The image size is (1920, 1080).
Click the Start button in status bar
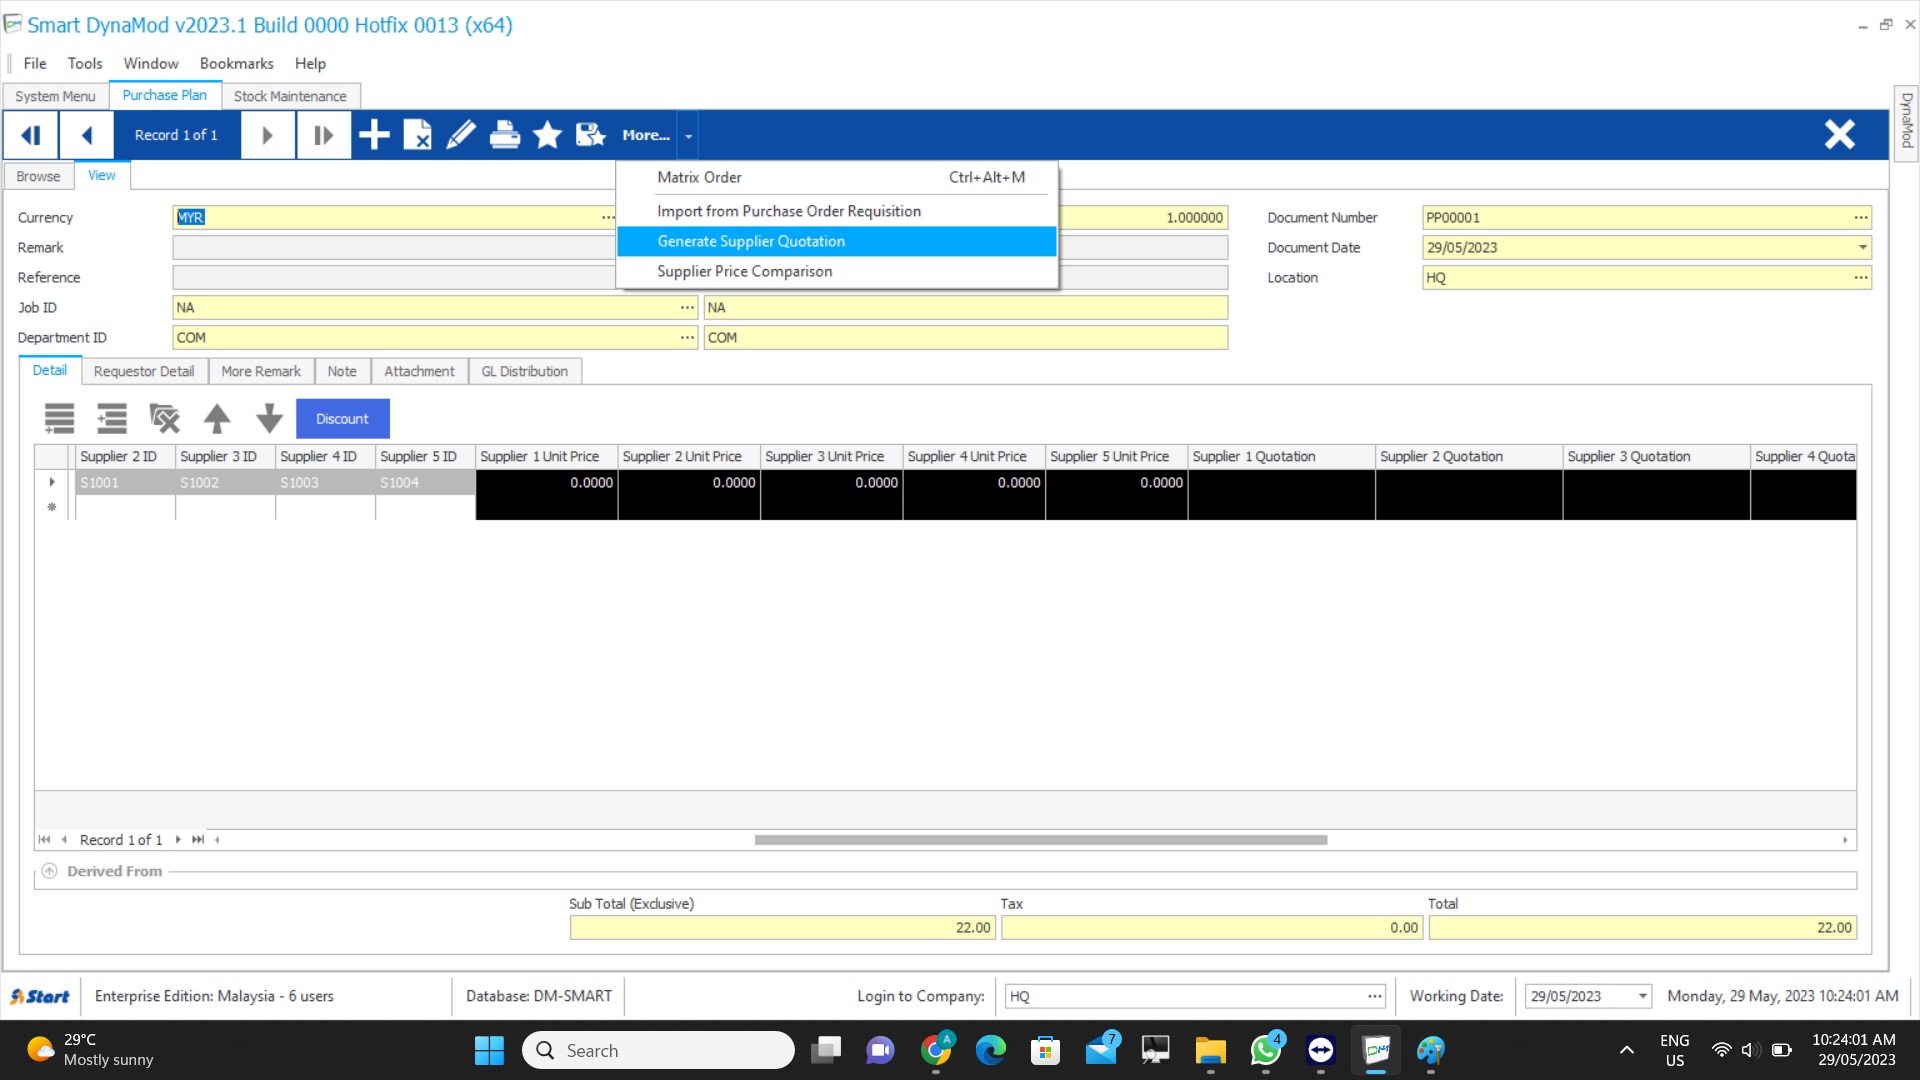40,996
